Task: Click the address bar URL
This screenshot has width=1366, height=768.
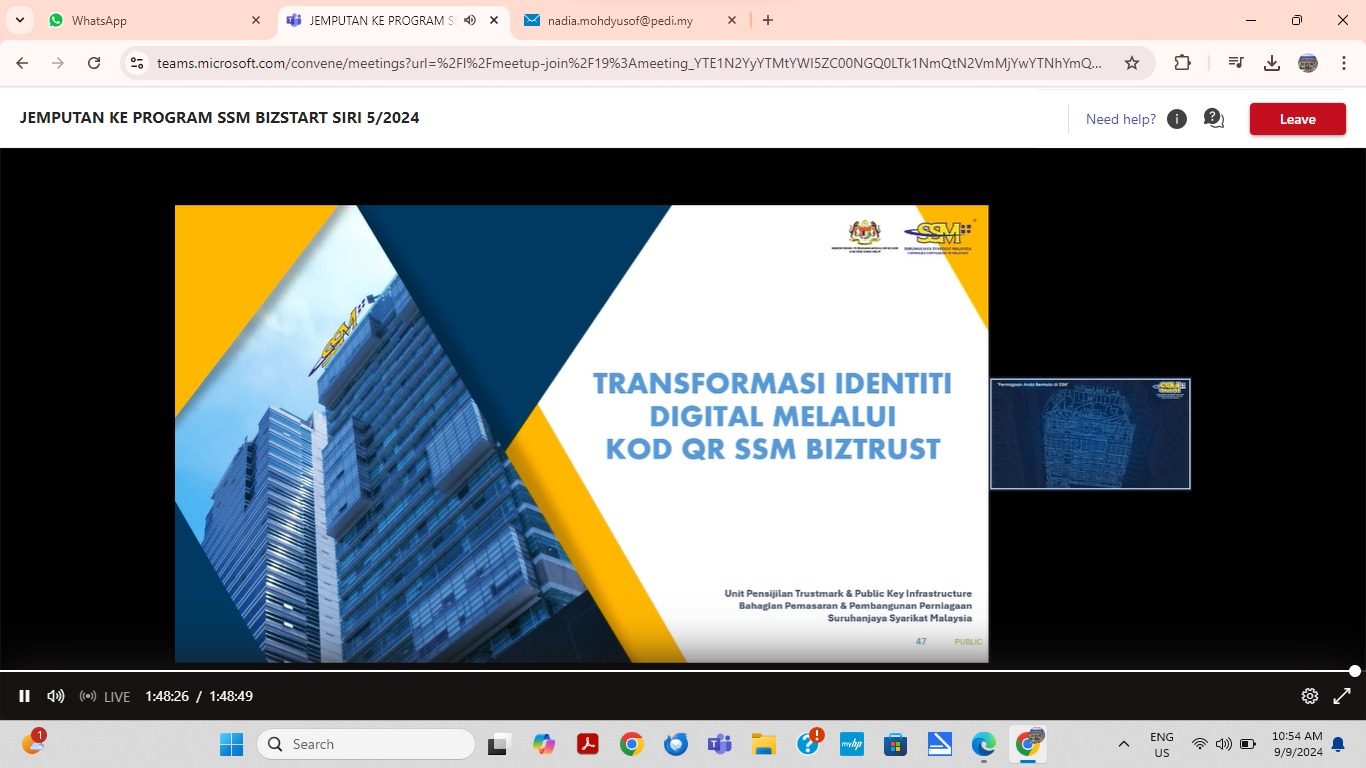Action: click(x=629, y=63)
